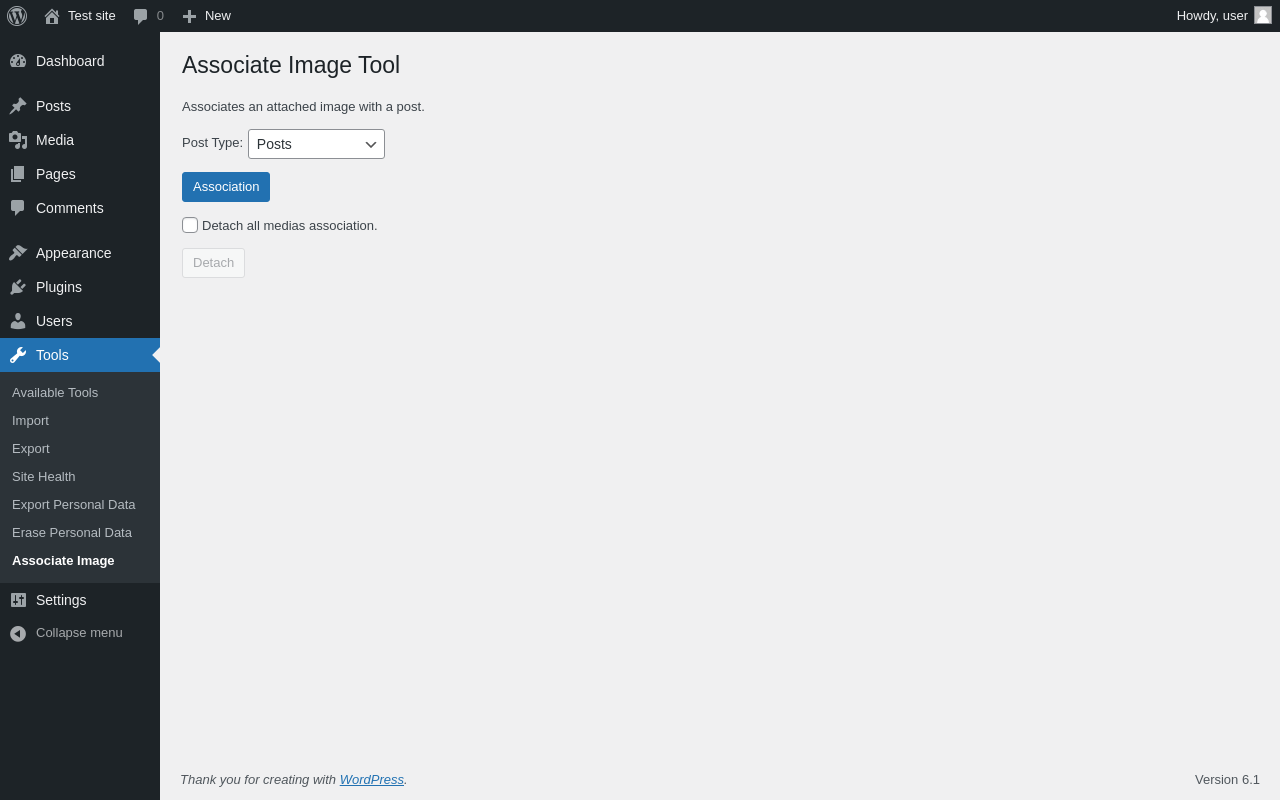Click the Tools wrench icon
Image resolution: width=1280 pixels, height=800 pixels.
pos(18,355)
